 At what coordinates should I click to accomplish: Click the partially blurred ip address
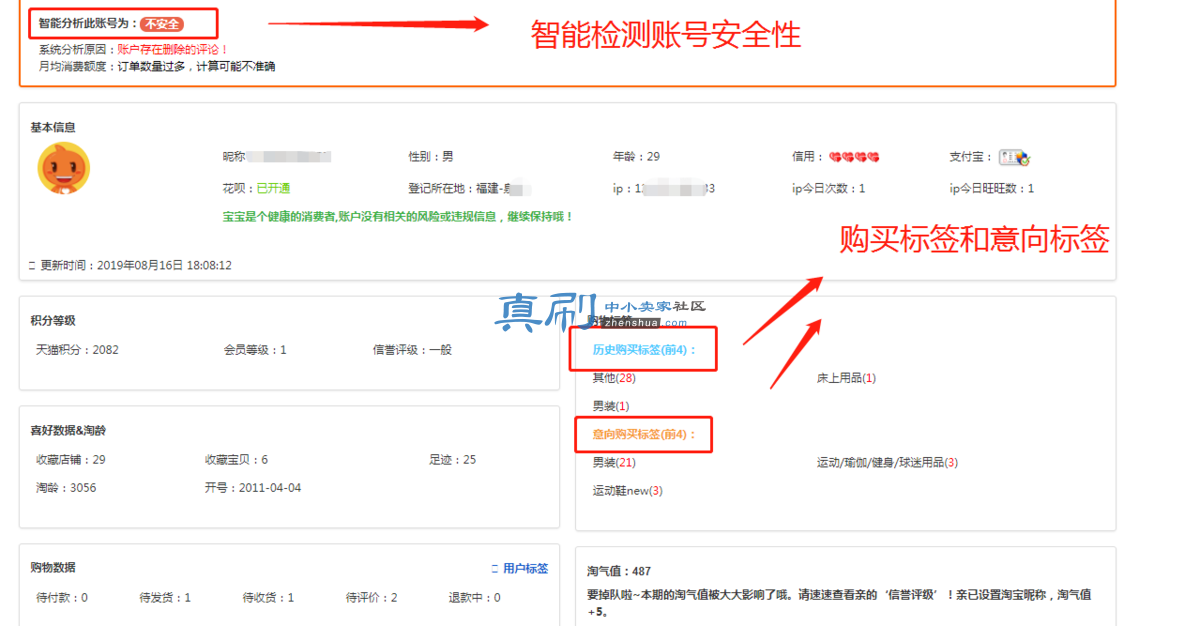pos(663,188)
